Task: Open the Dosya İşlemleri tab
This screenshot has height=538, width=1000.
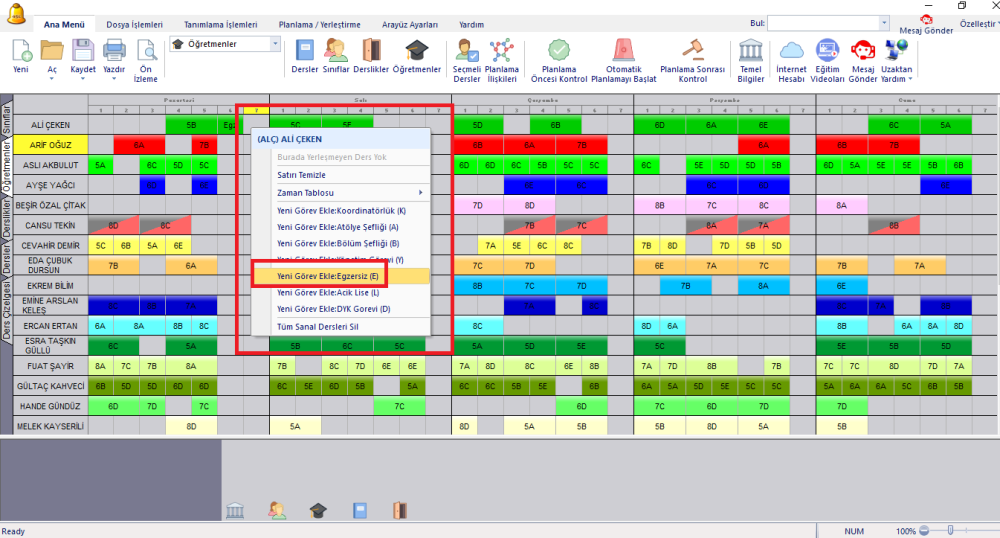Action: point(134,24)
